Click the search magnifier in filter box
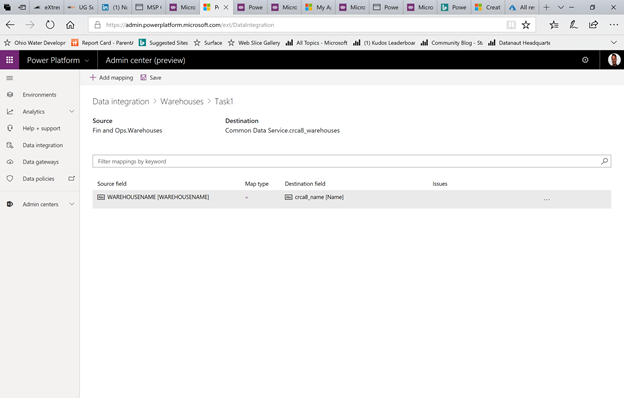 [x=604, y=161]
